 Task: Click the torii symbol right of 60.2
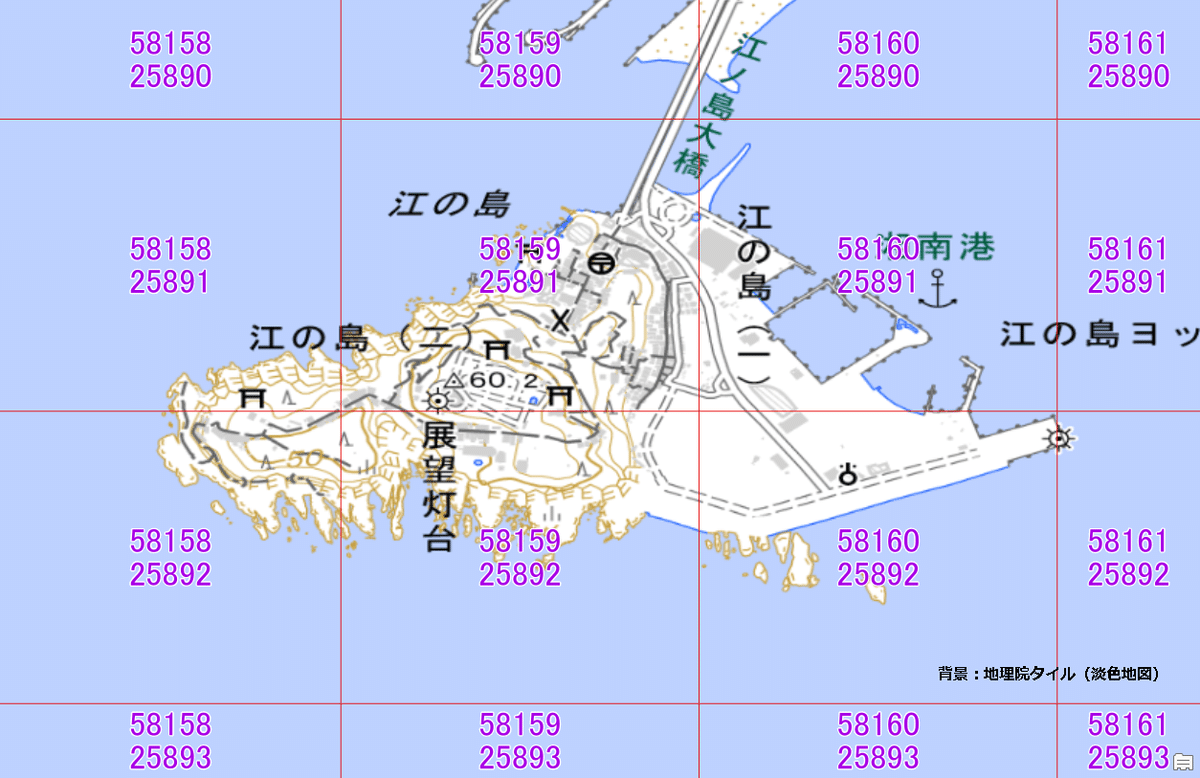(561, 395)
